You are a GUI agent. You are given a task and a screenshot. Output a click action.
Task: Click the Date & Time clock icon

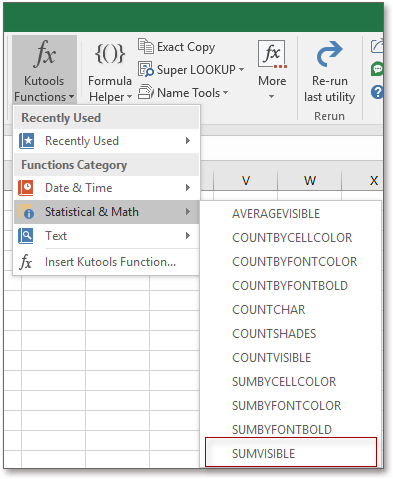pos(26,188)
